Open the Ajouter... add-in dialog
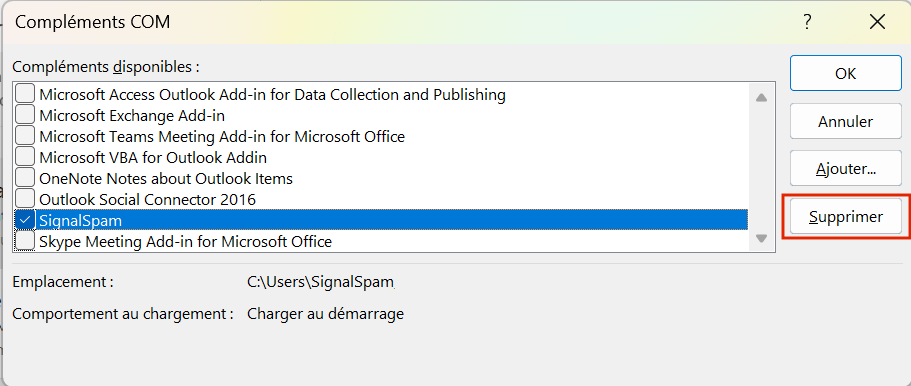Image resolution: width=911 pixels, height=386 pixels. pyautogui.click(x=846, y=169)
